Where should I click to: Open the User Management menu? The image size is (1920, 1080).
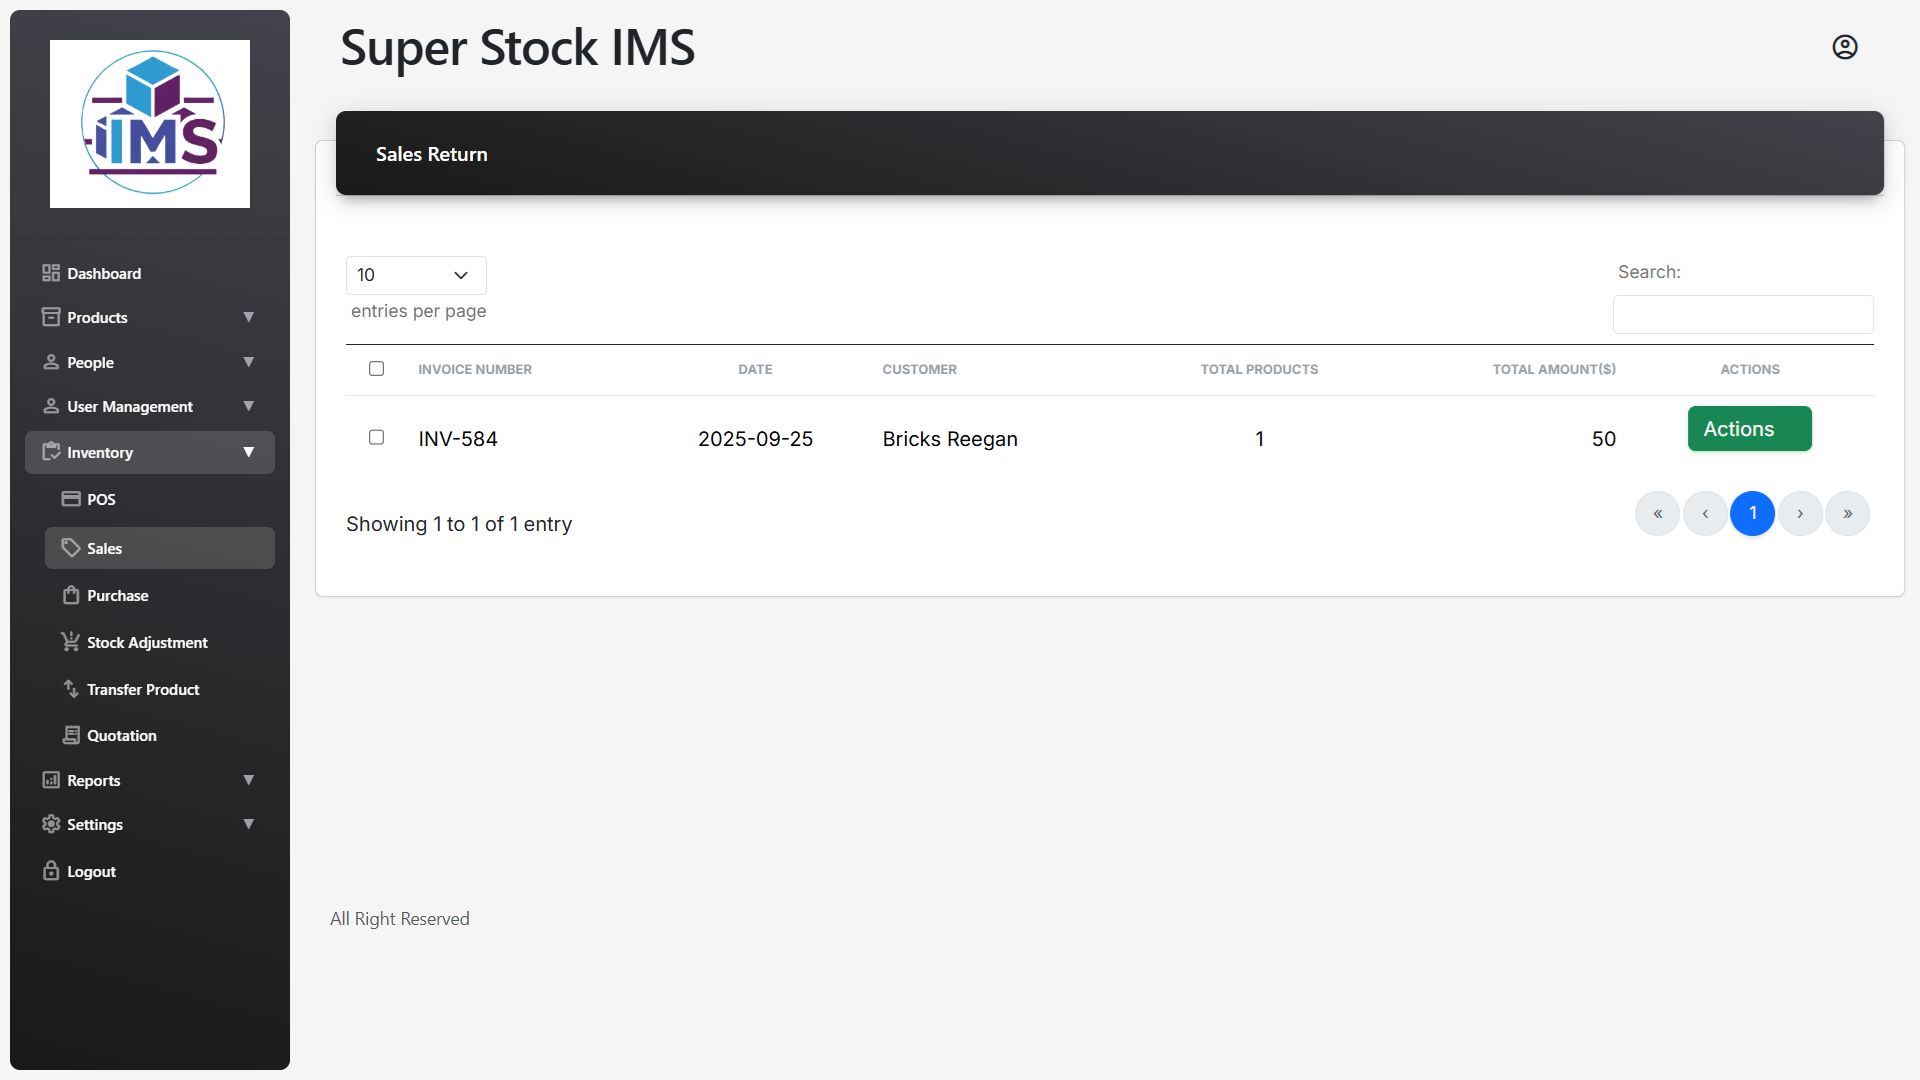(130, 406)
